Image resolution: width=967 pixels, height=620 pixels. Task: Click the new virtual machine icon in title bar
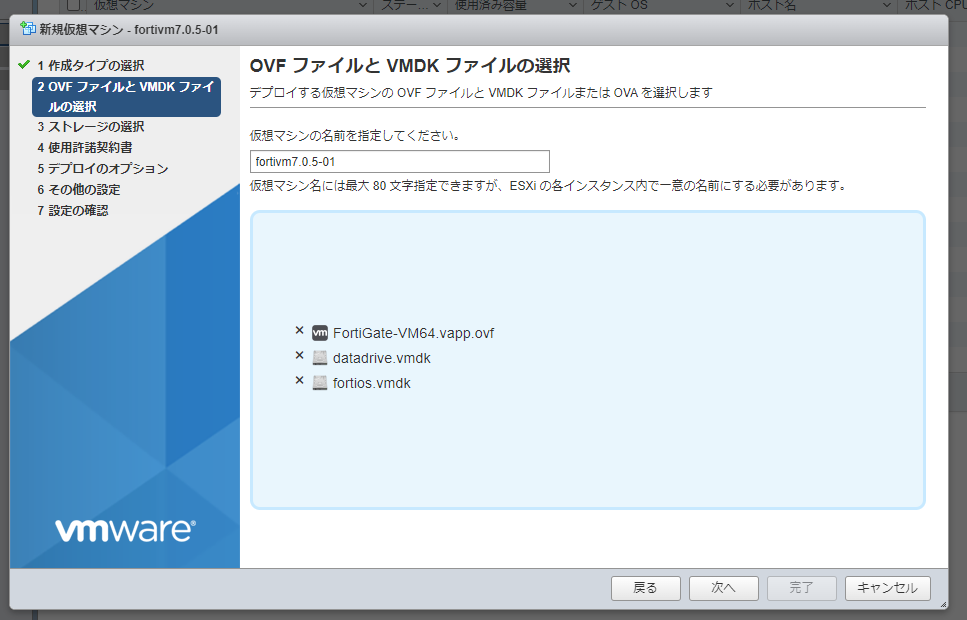(27, 28)
